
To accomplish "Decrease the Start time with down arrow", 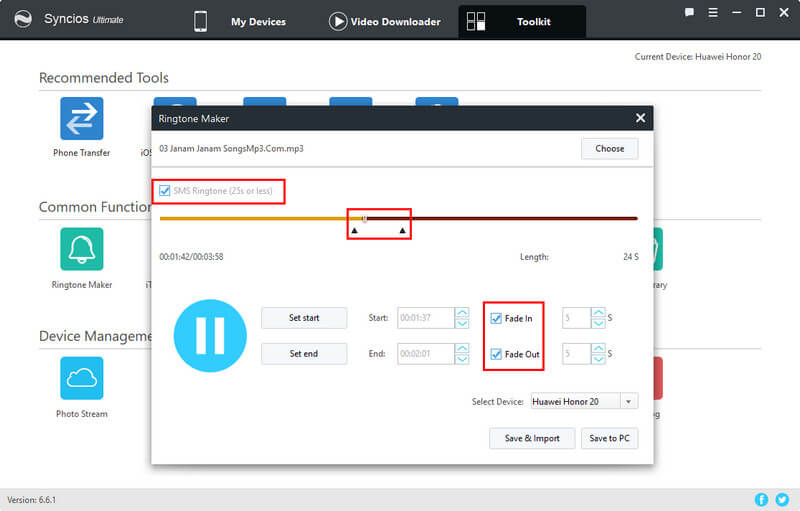I will (x=462, y=323).
